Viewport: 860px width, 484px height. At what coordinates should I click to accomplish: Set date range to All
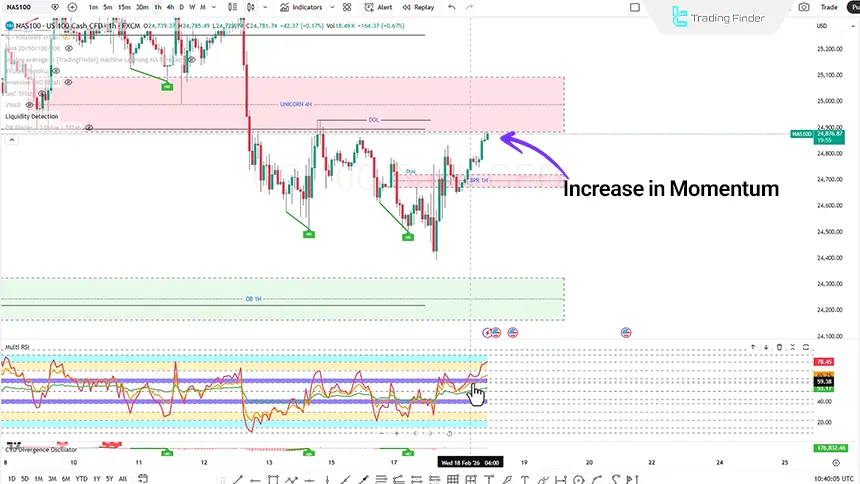(x=123, y=479)
